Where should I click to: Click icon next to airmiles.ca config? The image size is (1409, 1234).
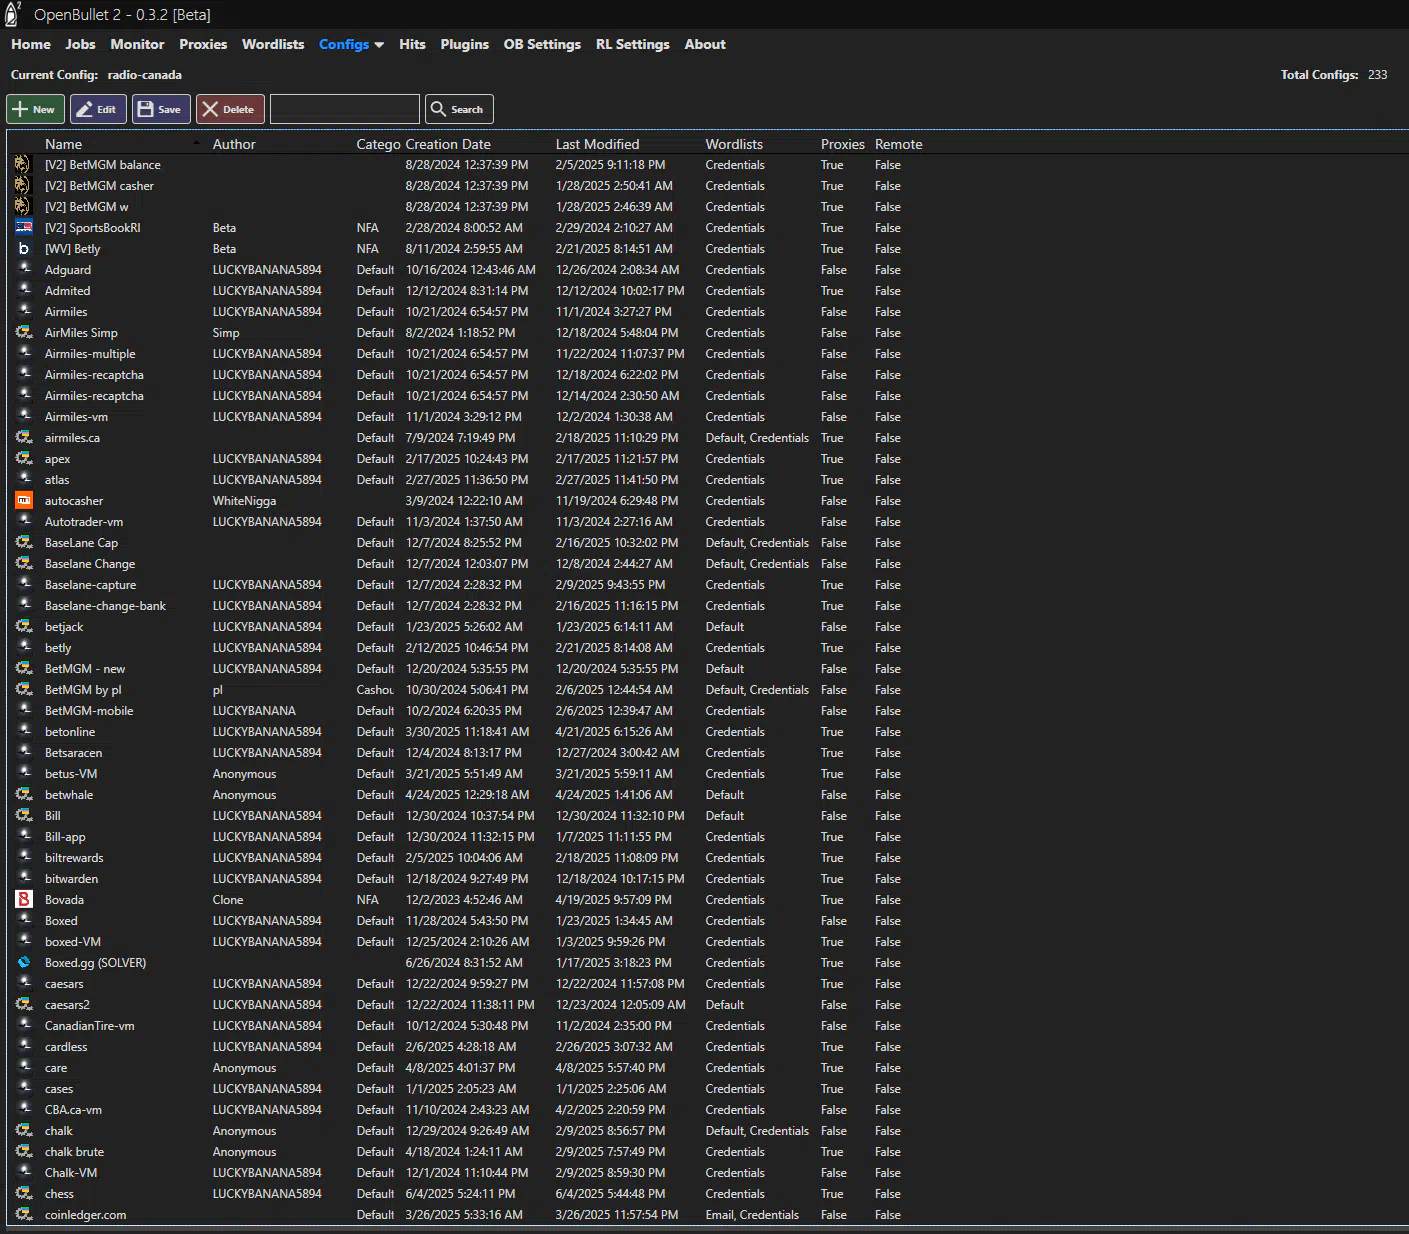pyautogui.click(x=24, y=438)
